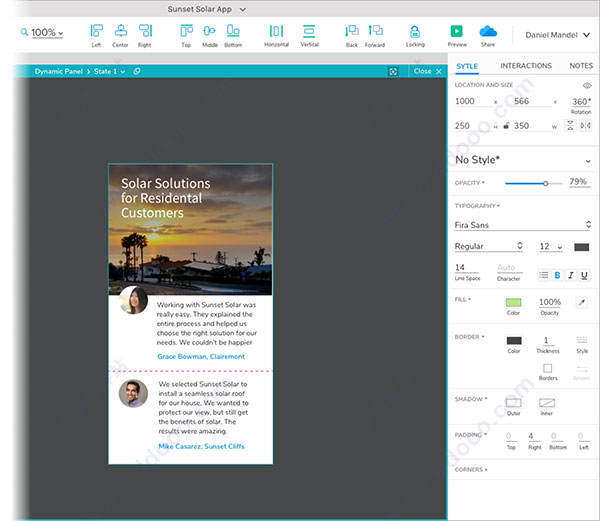Bring widget Forward
The width and height of the screenshot is (600, 521).
click(375, 30)
